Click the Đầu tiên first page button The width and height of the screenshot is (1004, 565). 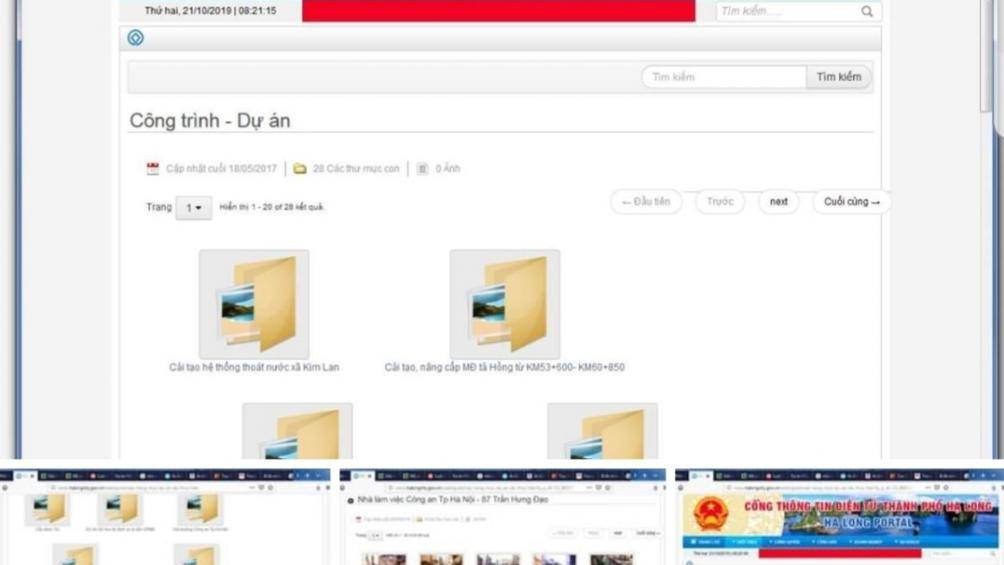(646, 202)
